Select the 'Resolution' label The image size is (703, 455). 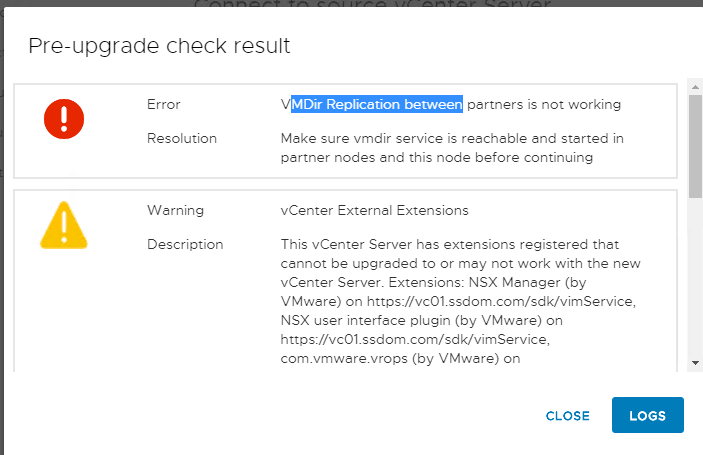point(182,139)
